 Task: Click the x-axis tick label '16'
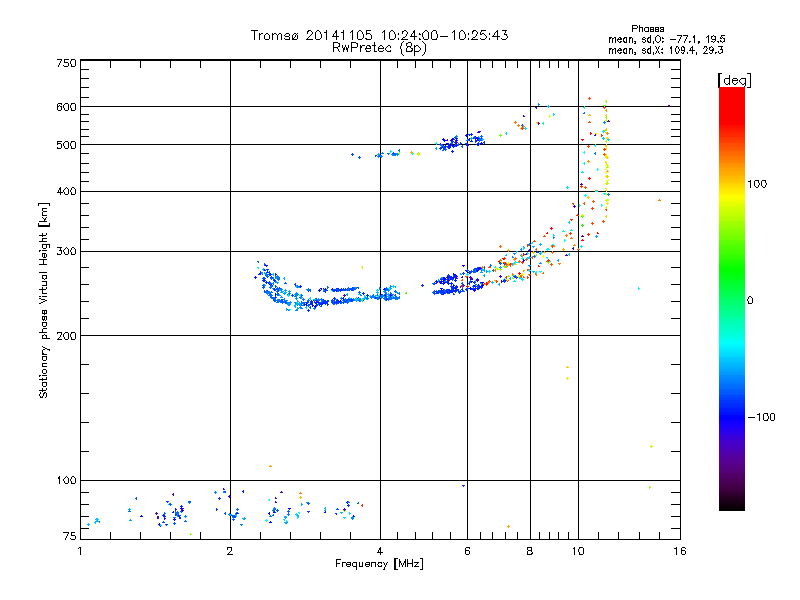click(x=680, y=551)
